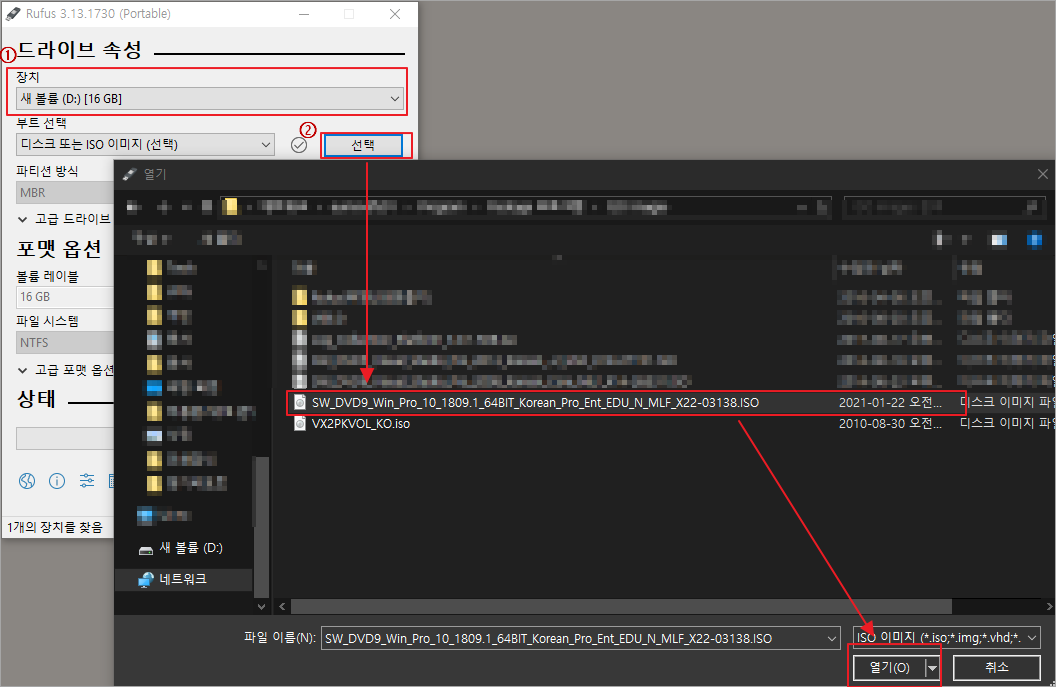The width and height of the screenshot is (1056, 687).
Task: Open the ISO 이미지 file type dropdown
Action: (x=946, y=637)
